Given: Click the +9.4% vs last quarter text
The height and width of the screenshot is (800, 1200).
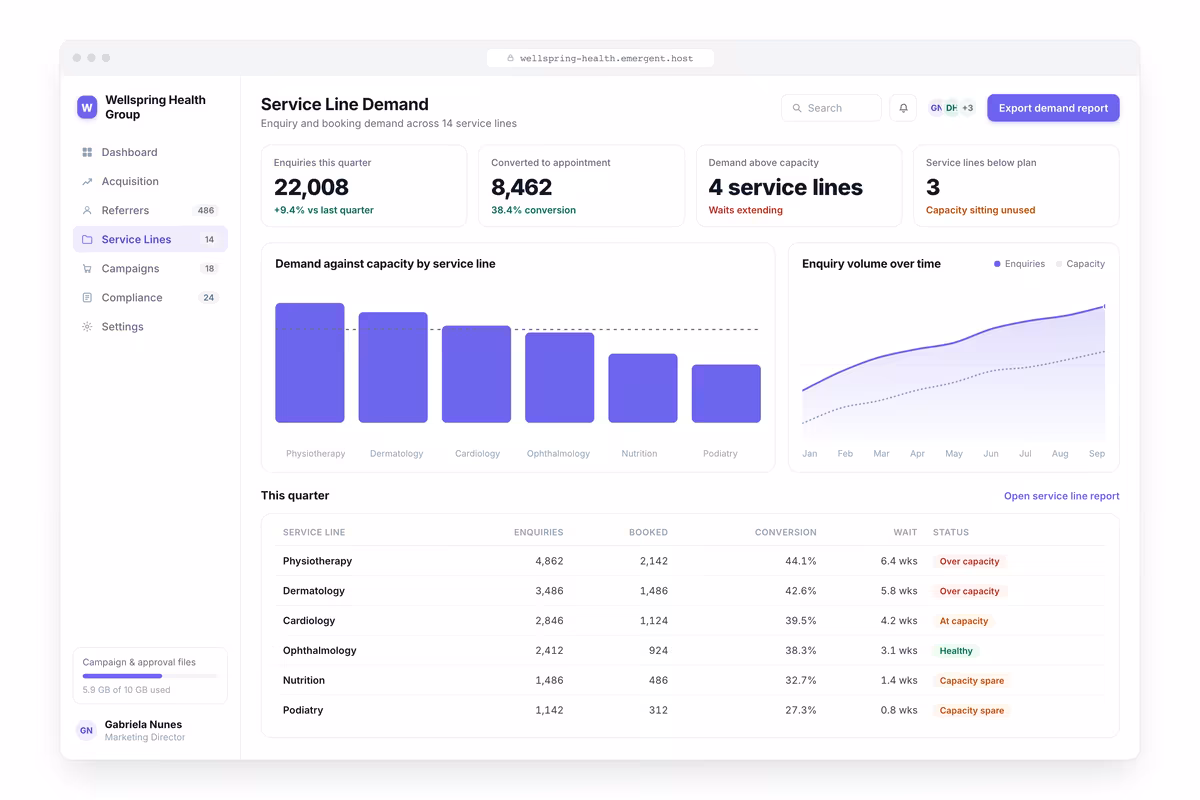Looking at the screenshot, I should point(324,210).
